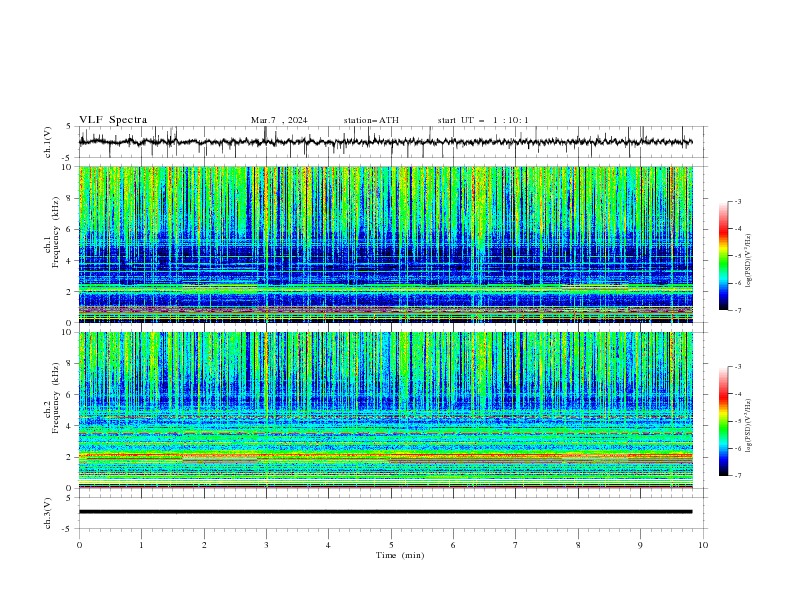
Task: Click the date 'Mar.7 , 2024'
Action: coord(279,120)
